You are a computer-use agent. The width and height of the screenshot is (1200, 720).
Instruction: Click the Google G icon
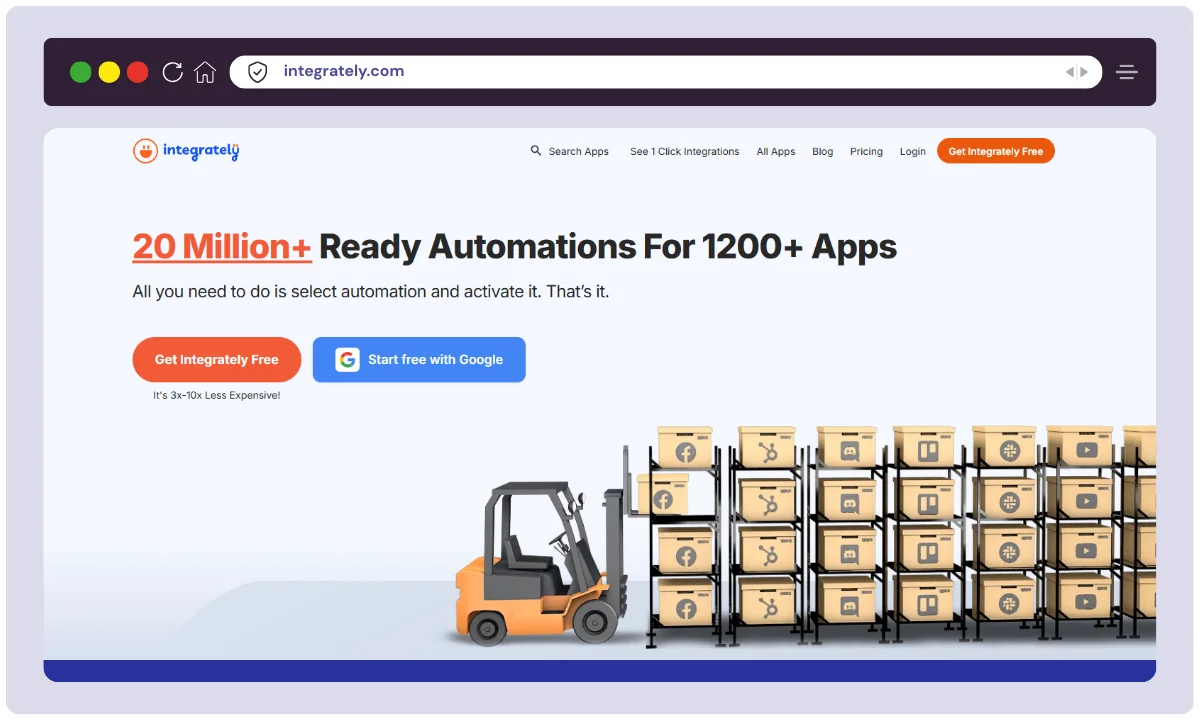click(x=347, y=360)
